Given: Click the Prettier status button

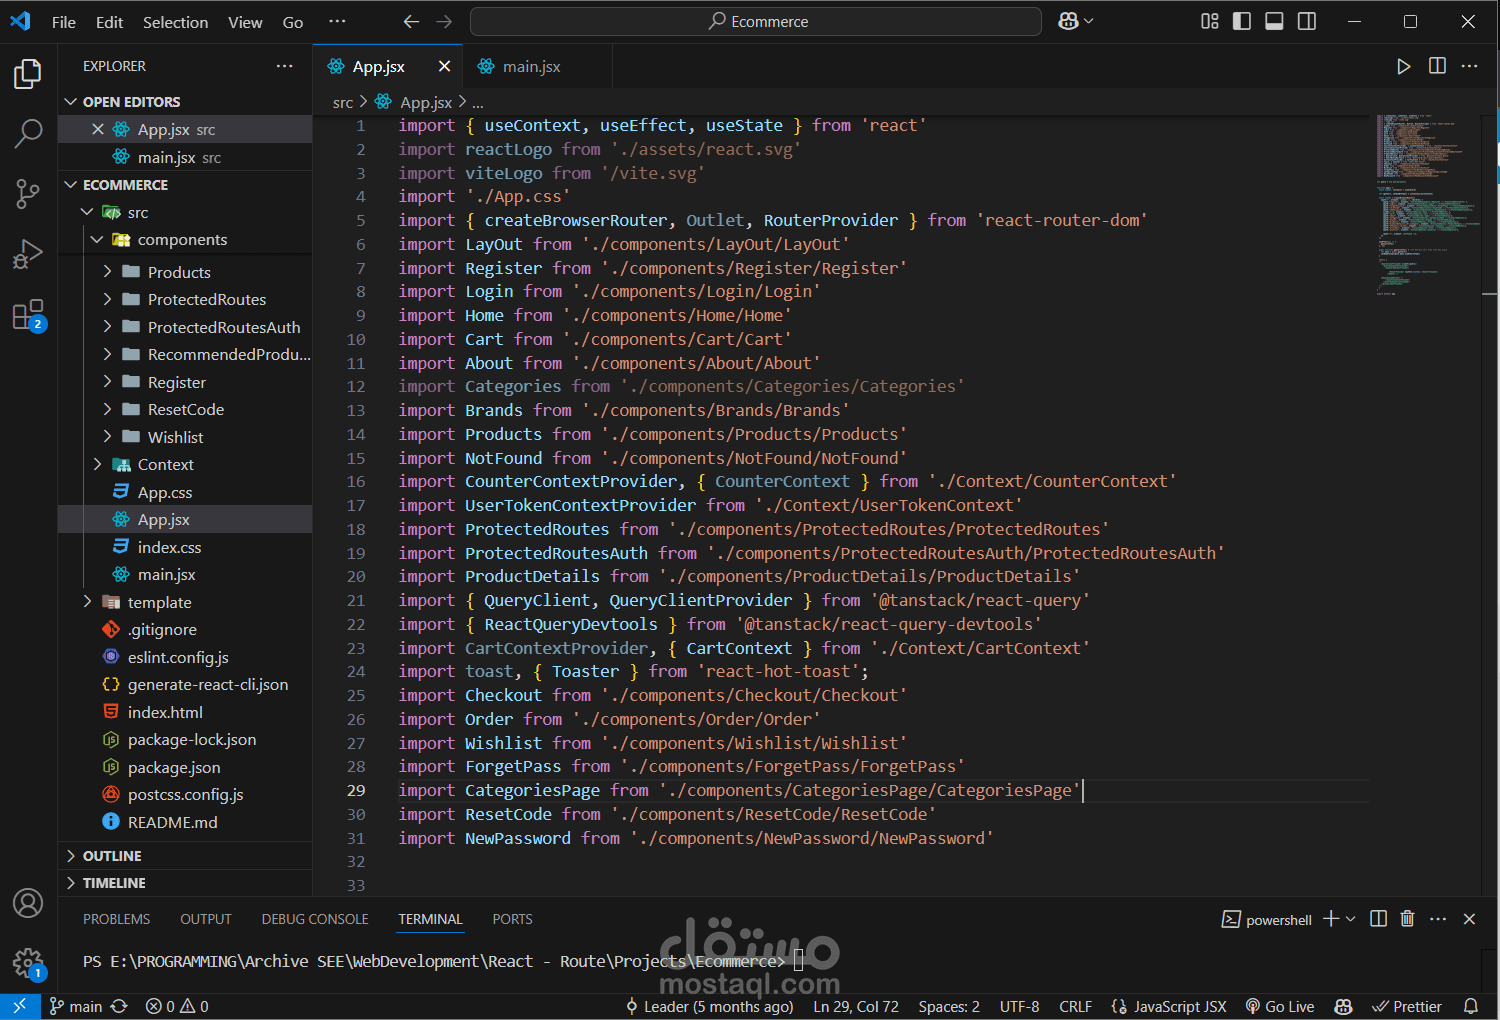Looking at the screenshot, I should tap(1407, 1006).
